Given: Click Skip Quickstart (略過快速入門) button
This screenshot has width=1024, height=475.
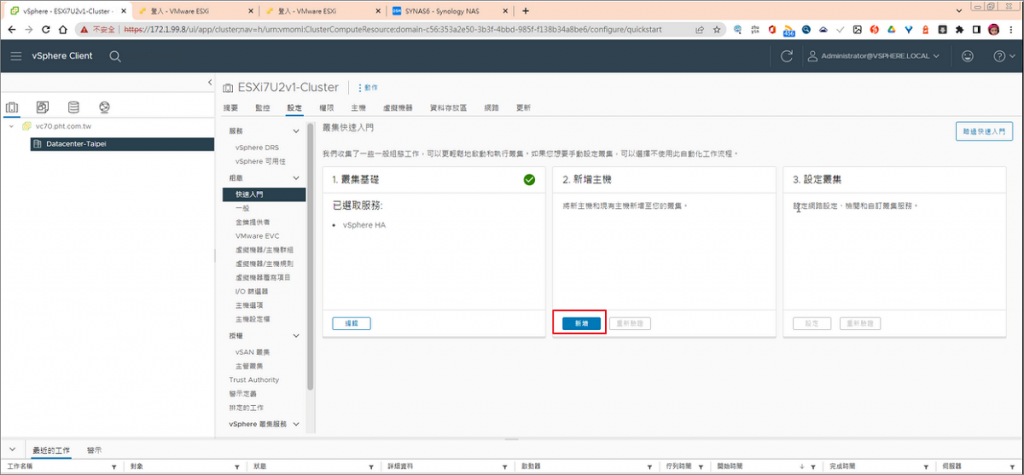Looking at the screenshot, I should [x=984, y=131].
